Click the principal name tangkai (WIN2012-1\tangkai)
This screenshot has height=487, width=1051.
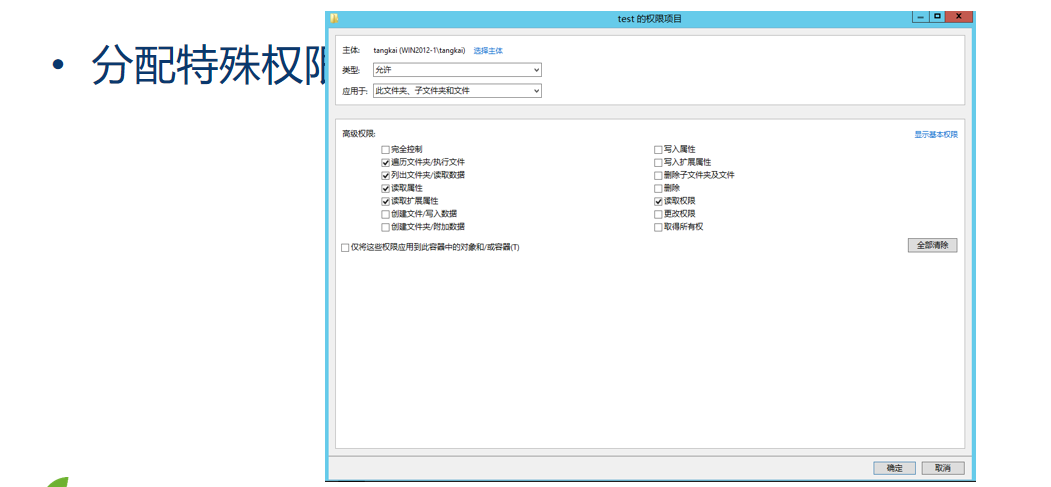[419, 50]
